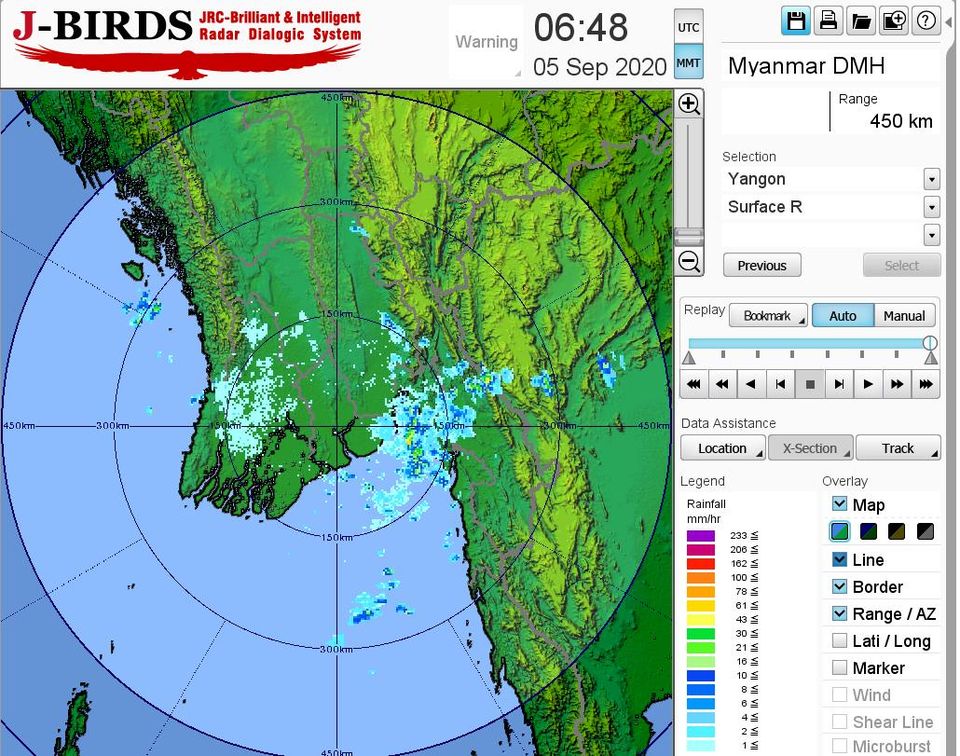Click the Warning indicator panel
Viewport: 960px width, 756px height.
click(486, 42)
